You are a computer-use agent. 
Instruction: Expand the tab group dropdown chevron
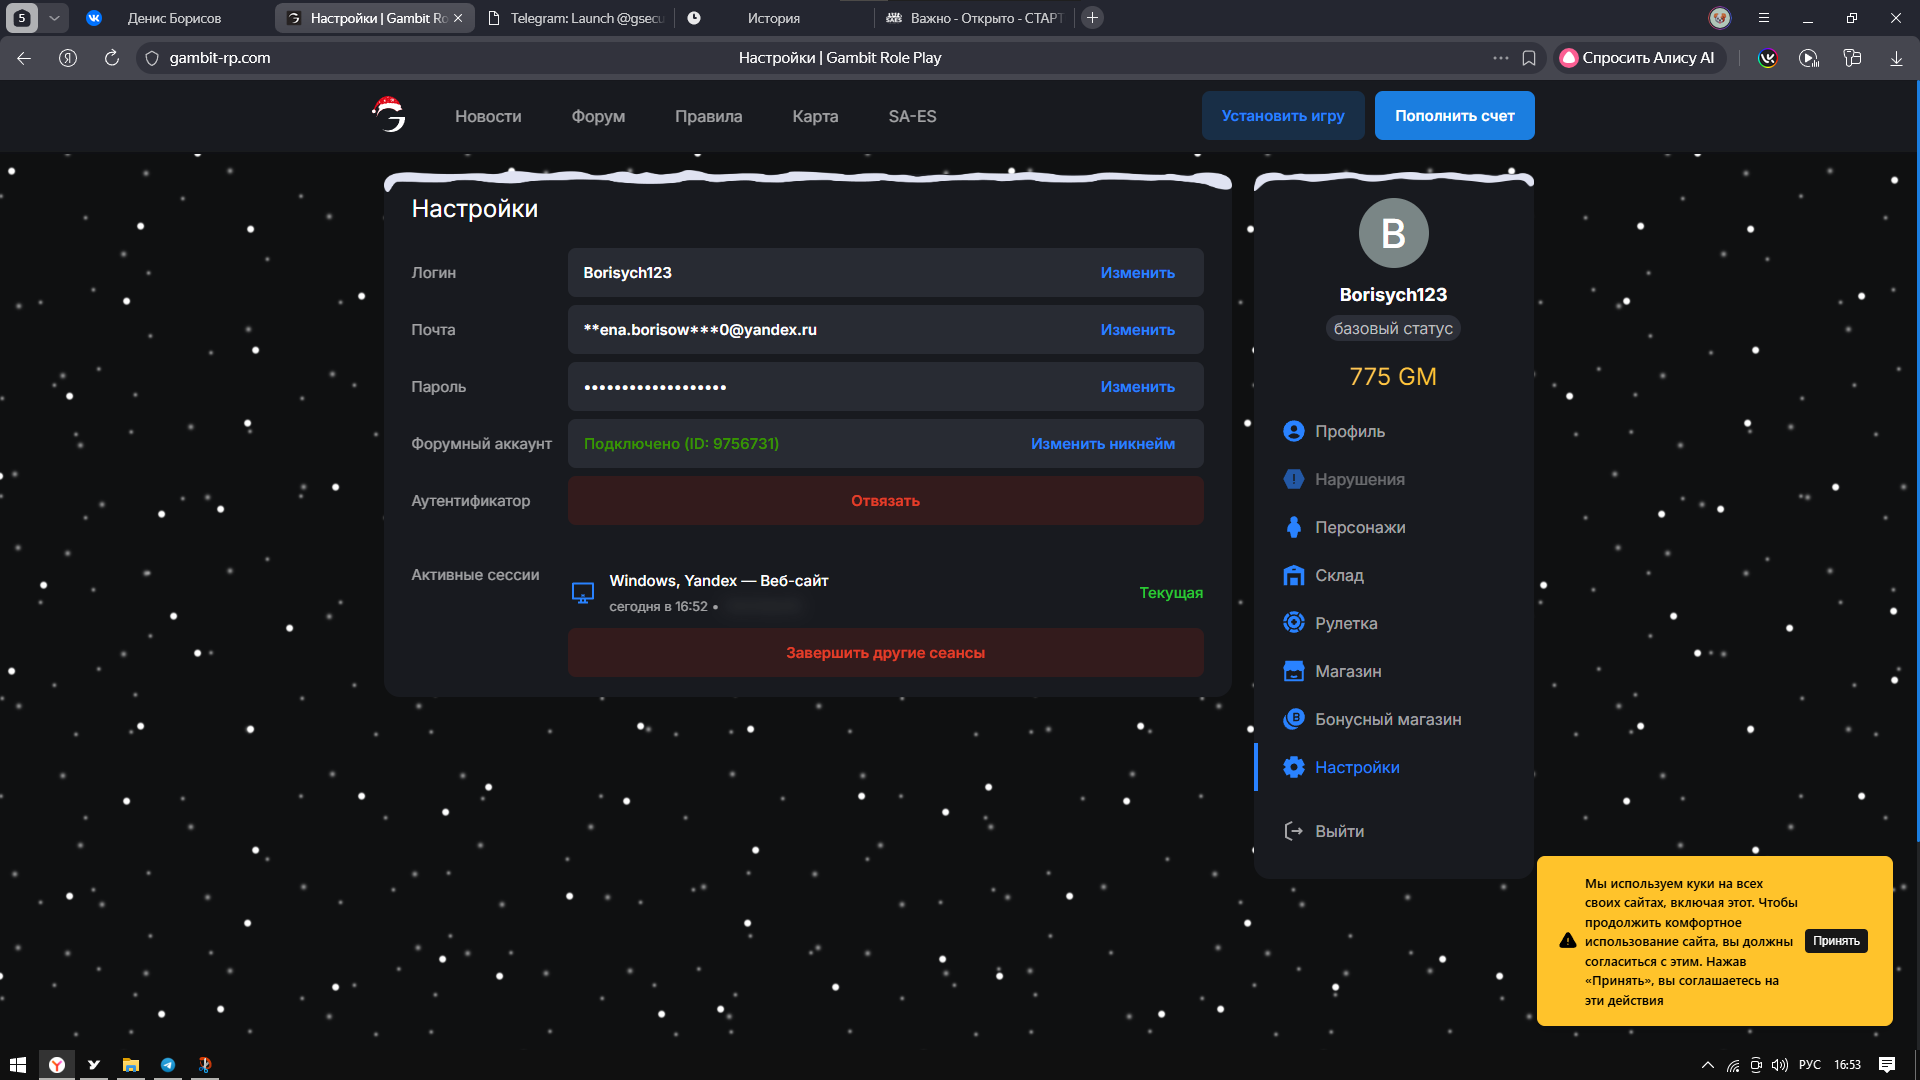click(54, 18)
